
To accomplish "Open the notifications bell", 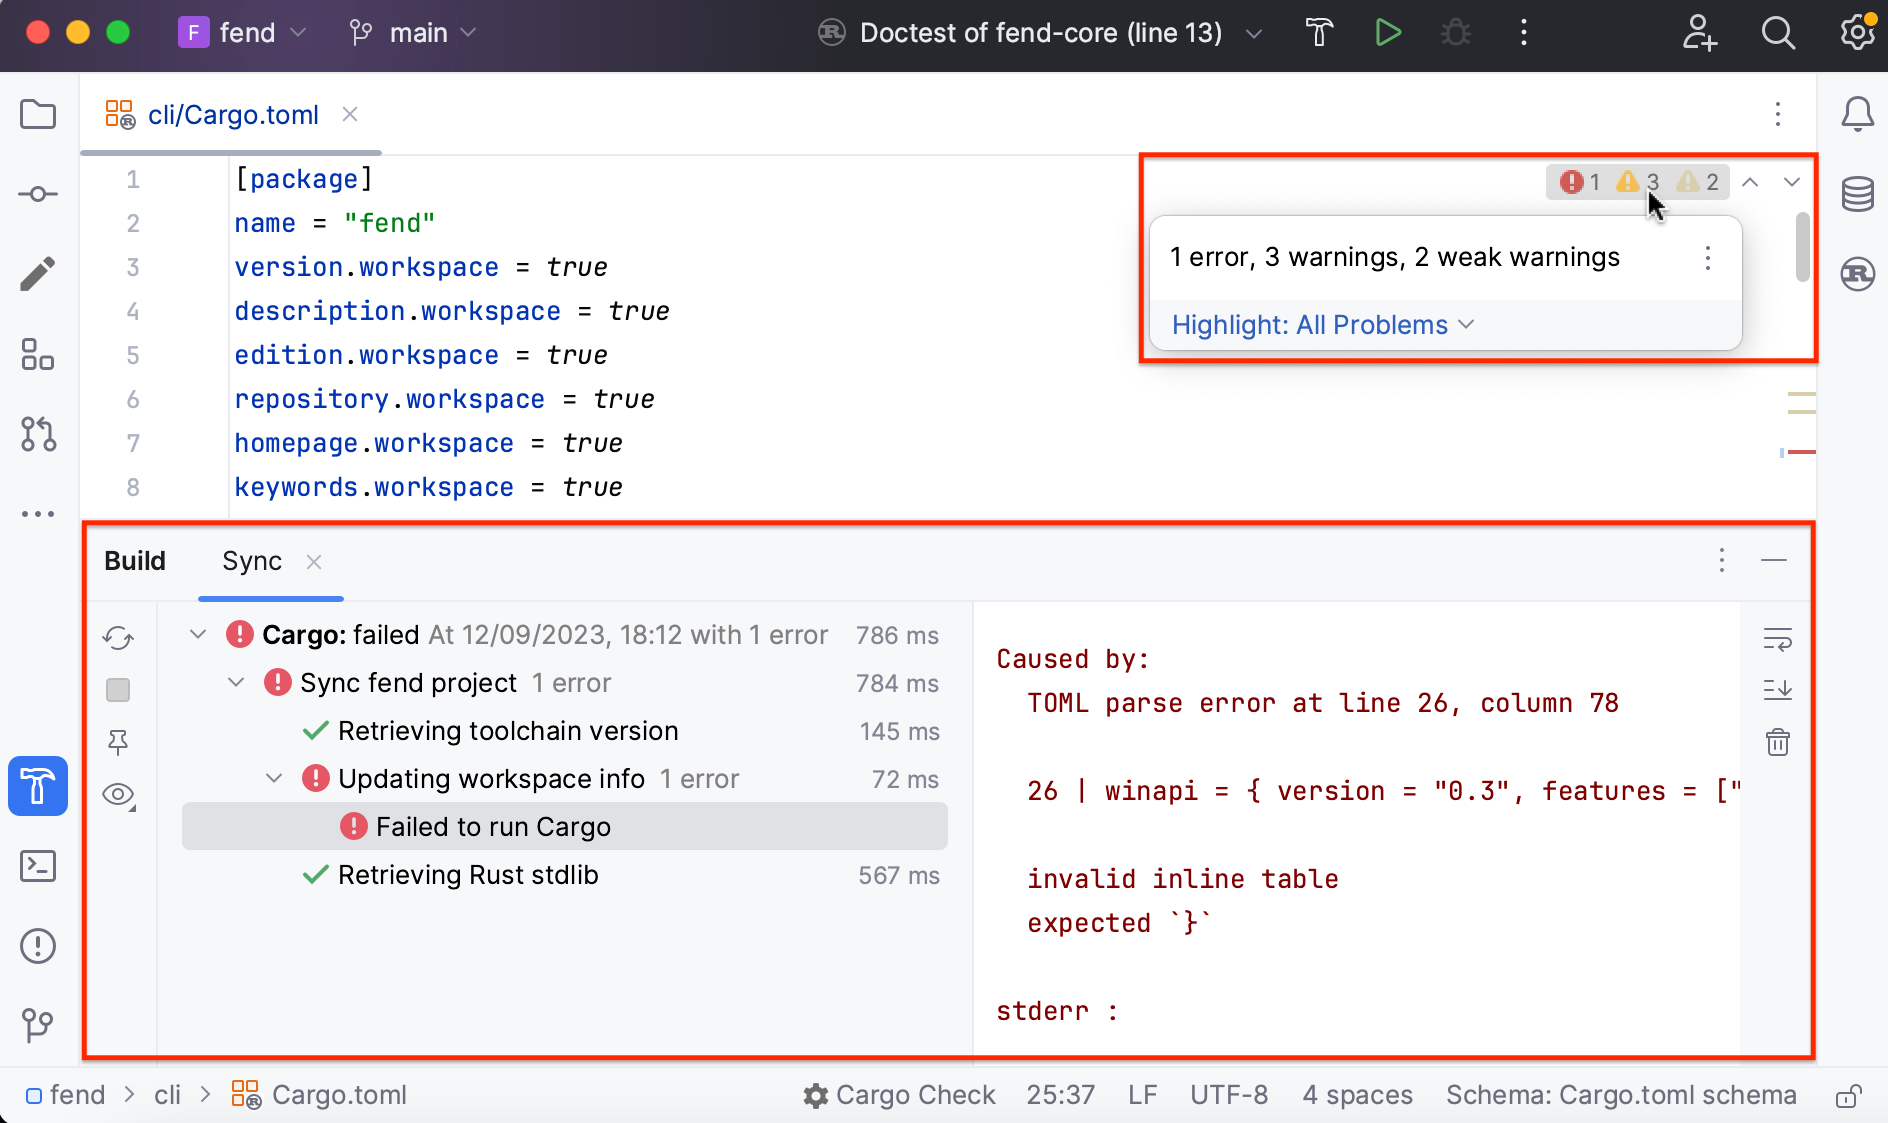I will [x=1857, y=114].
